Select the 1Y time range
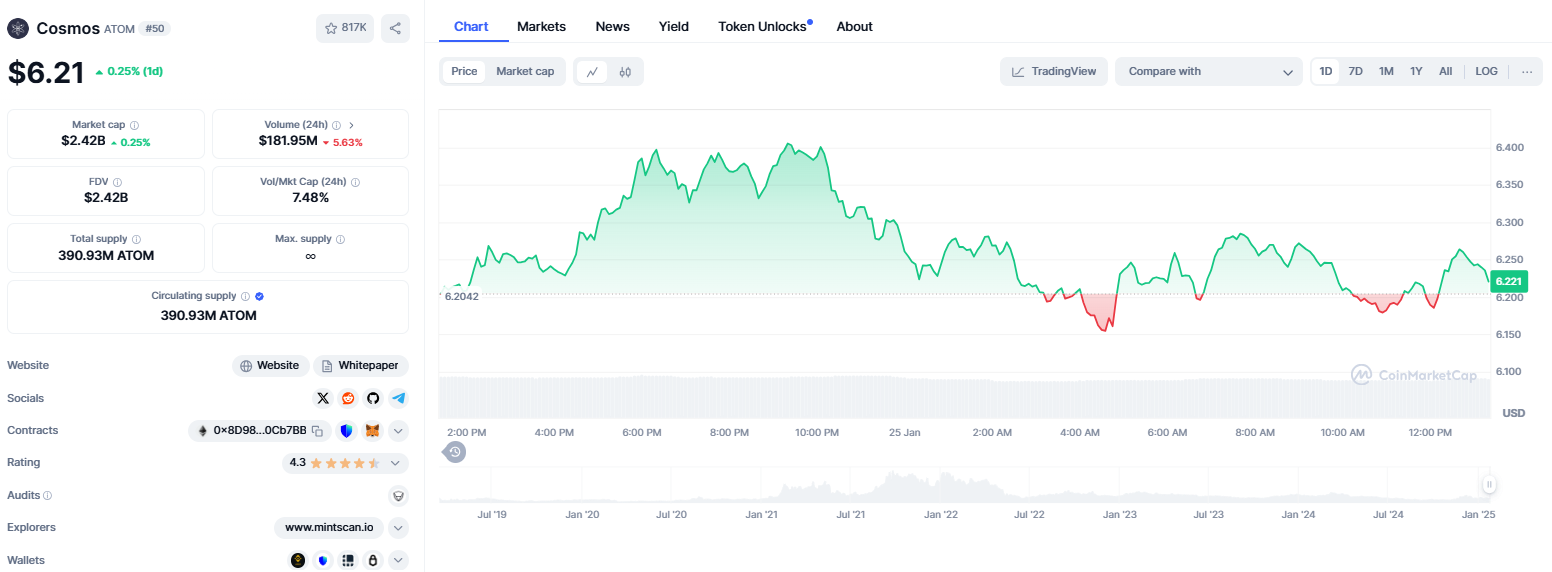Screen dimensions: 1552x572 coord(1416,71)
